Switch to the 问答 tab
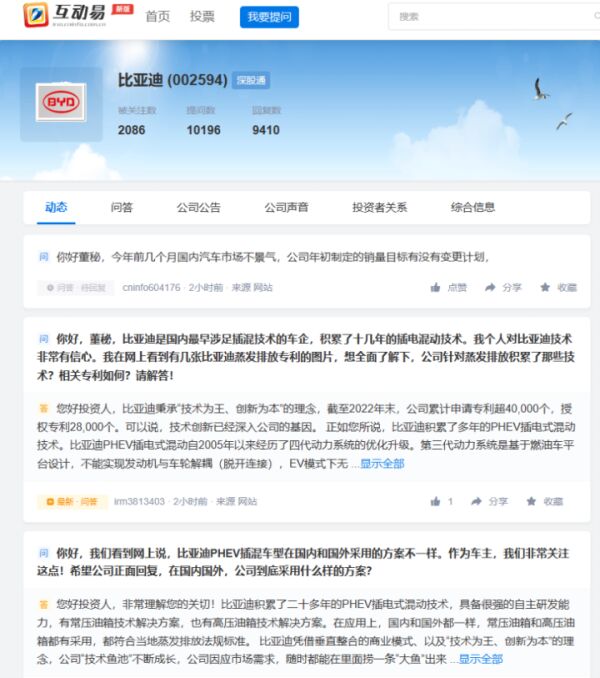Viewport: 600px width, 678px height. pyautogui.click(x=122, y=207)
